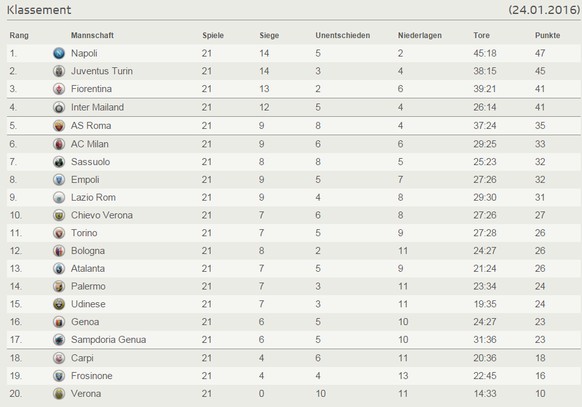Screen dimensions: 582x407
Task: Open the Carpi team link
Action: pyautogui.click(x=82, y=358)
